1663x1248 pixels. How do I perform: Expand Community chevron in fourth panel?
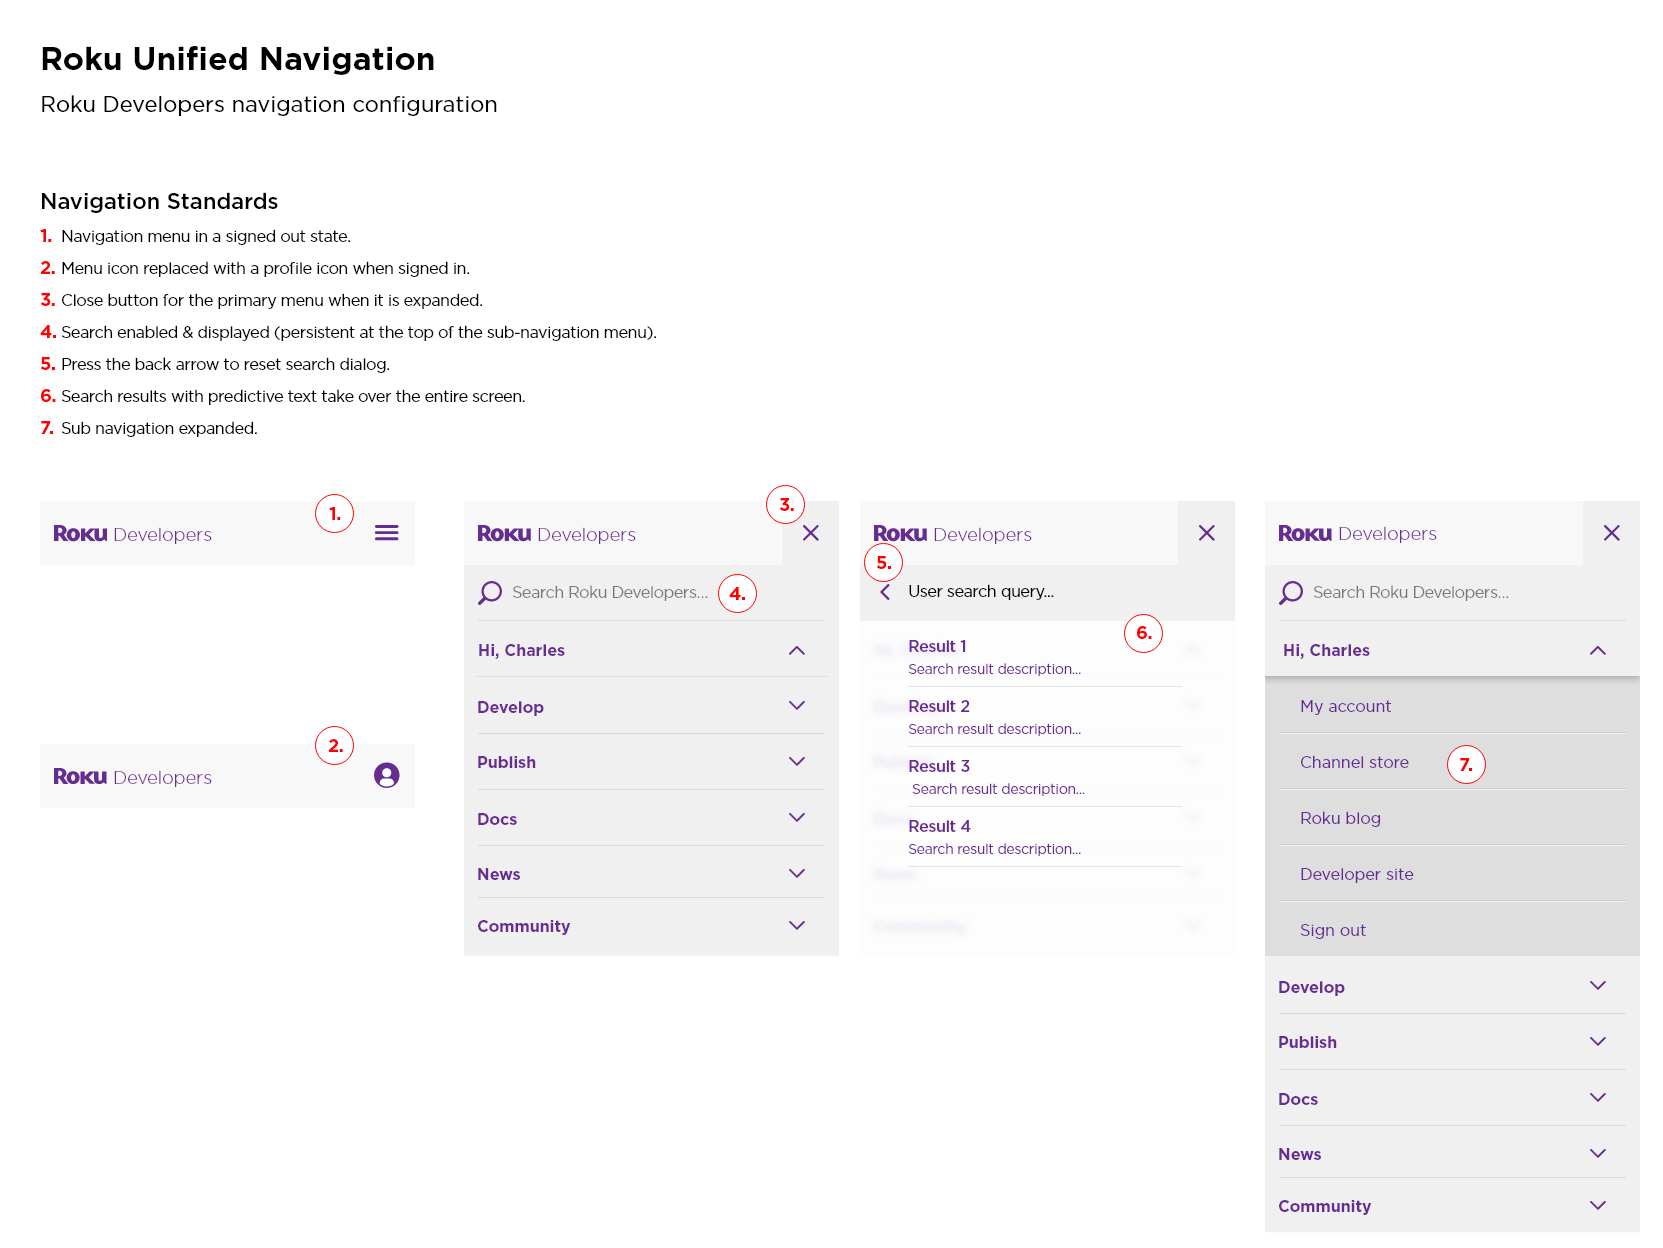1598,1206
